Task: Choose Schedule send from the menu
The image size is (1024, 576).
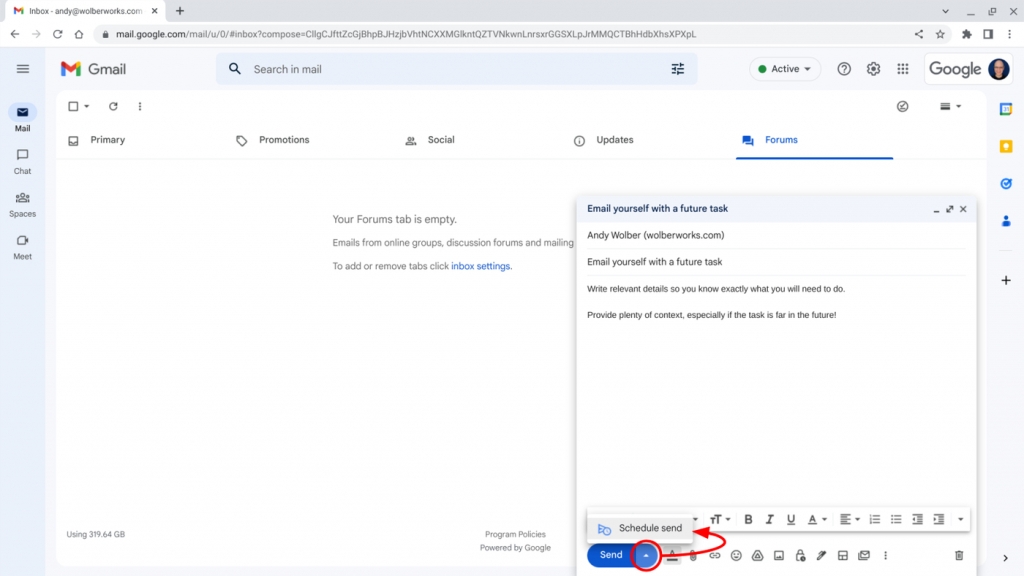Action: click(648, 527)
